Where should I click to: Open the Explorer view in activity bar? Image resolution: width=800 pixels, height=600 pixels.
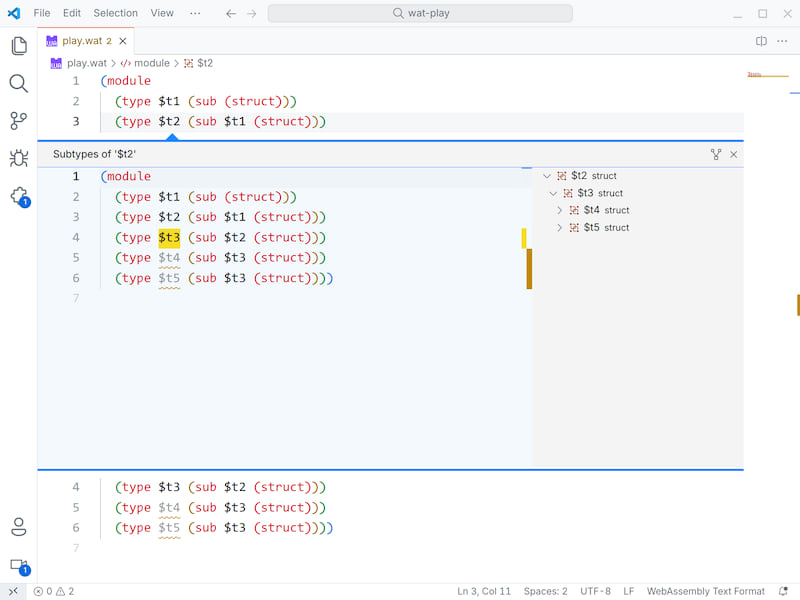18,46
